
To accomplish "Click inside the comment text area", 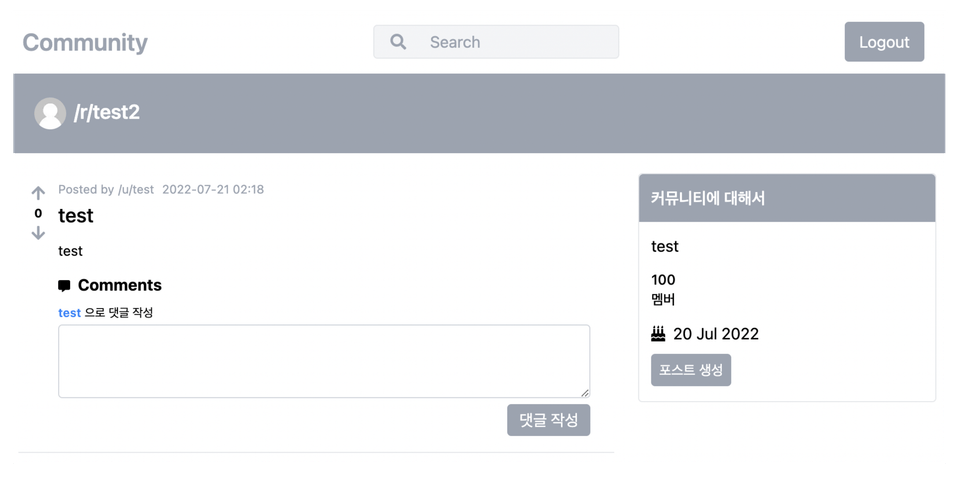I will [x=324, y=361].
